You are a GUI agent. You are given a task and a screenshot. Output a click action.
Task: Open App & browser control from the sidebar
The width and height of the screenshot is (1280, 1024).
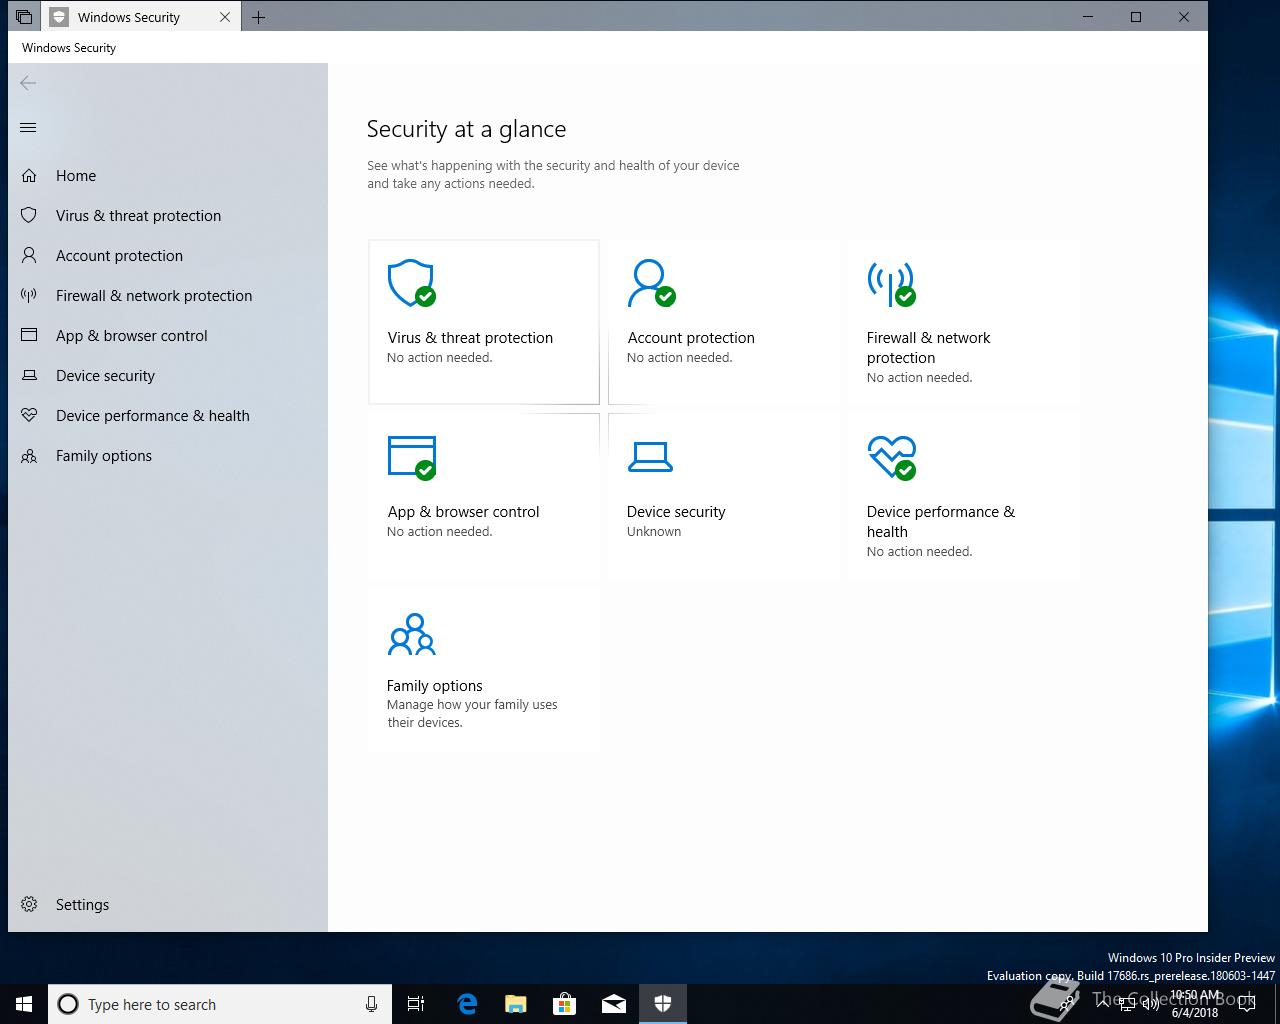168,336
